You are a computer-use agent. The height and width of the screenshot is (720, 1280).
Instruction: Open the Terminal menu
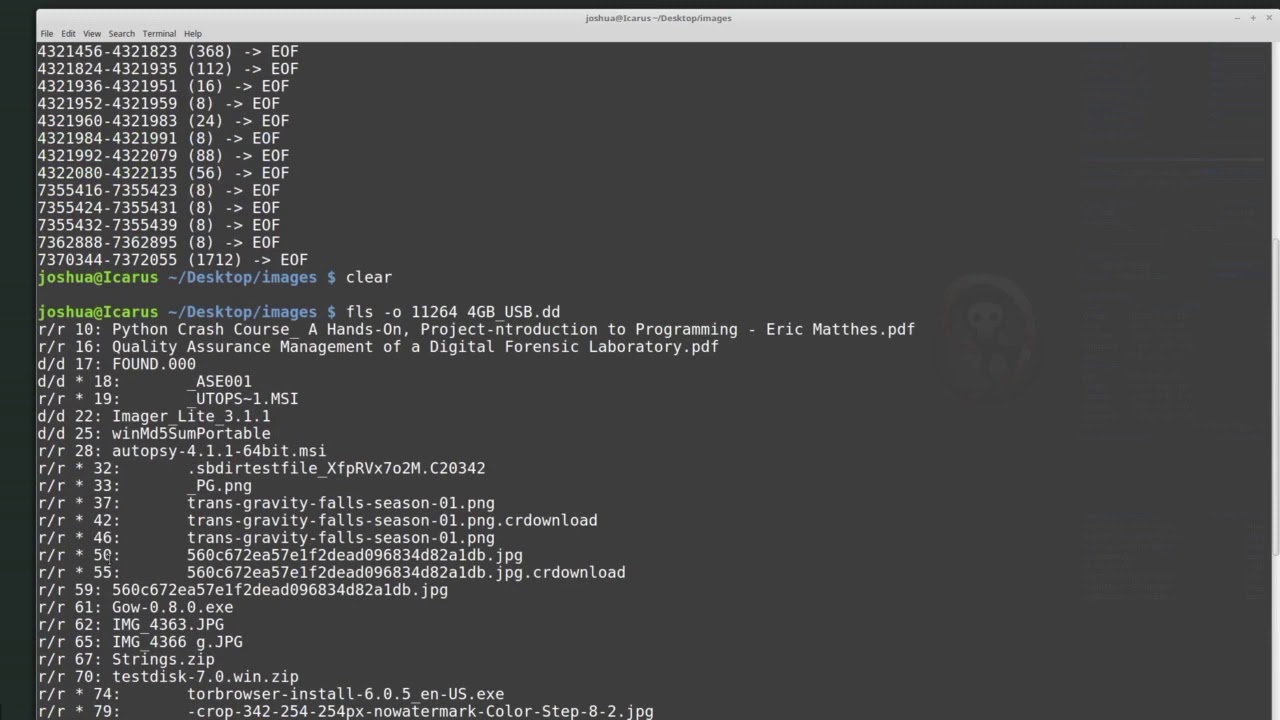coord(159,34)
